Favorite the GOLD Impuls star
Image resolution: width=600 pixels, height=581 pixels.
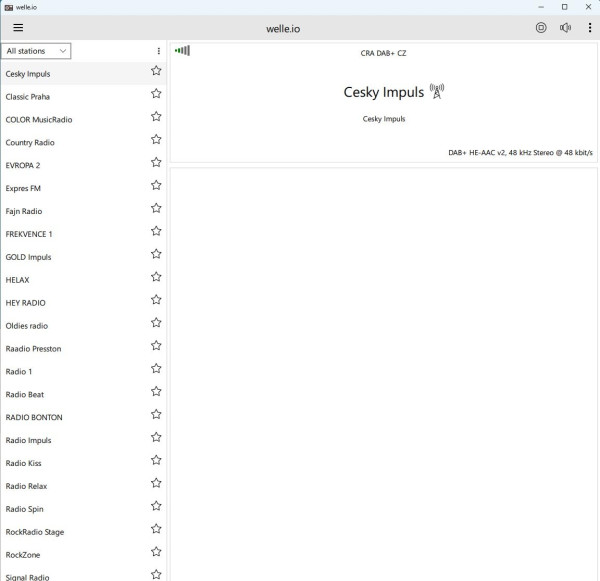[156, 254]
